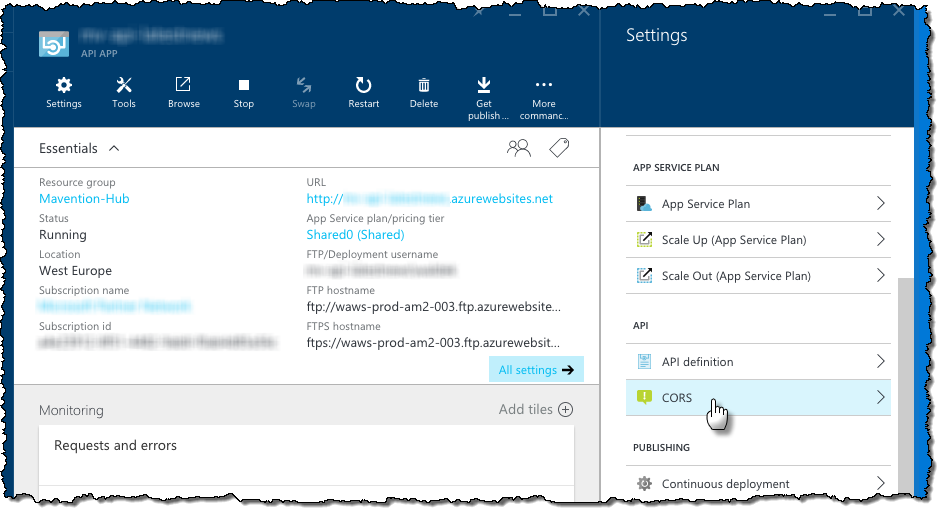Click the APP SERVICE PLAN section header

click(x=676, y=168)
